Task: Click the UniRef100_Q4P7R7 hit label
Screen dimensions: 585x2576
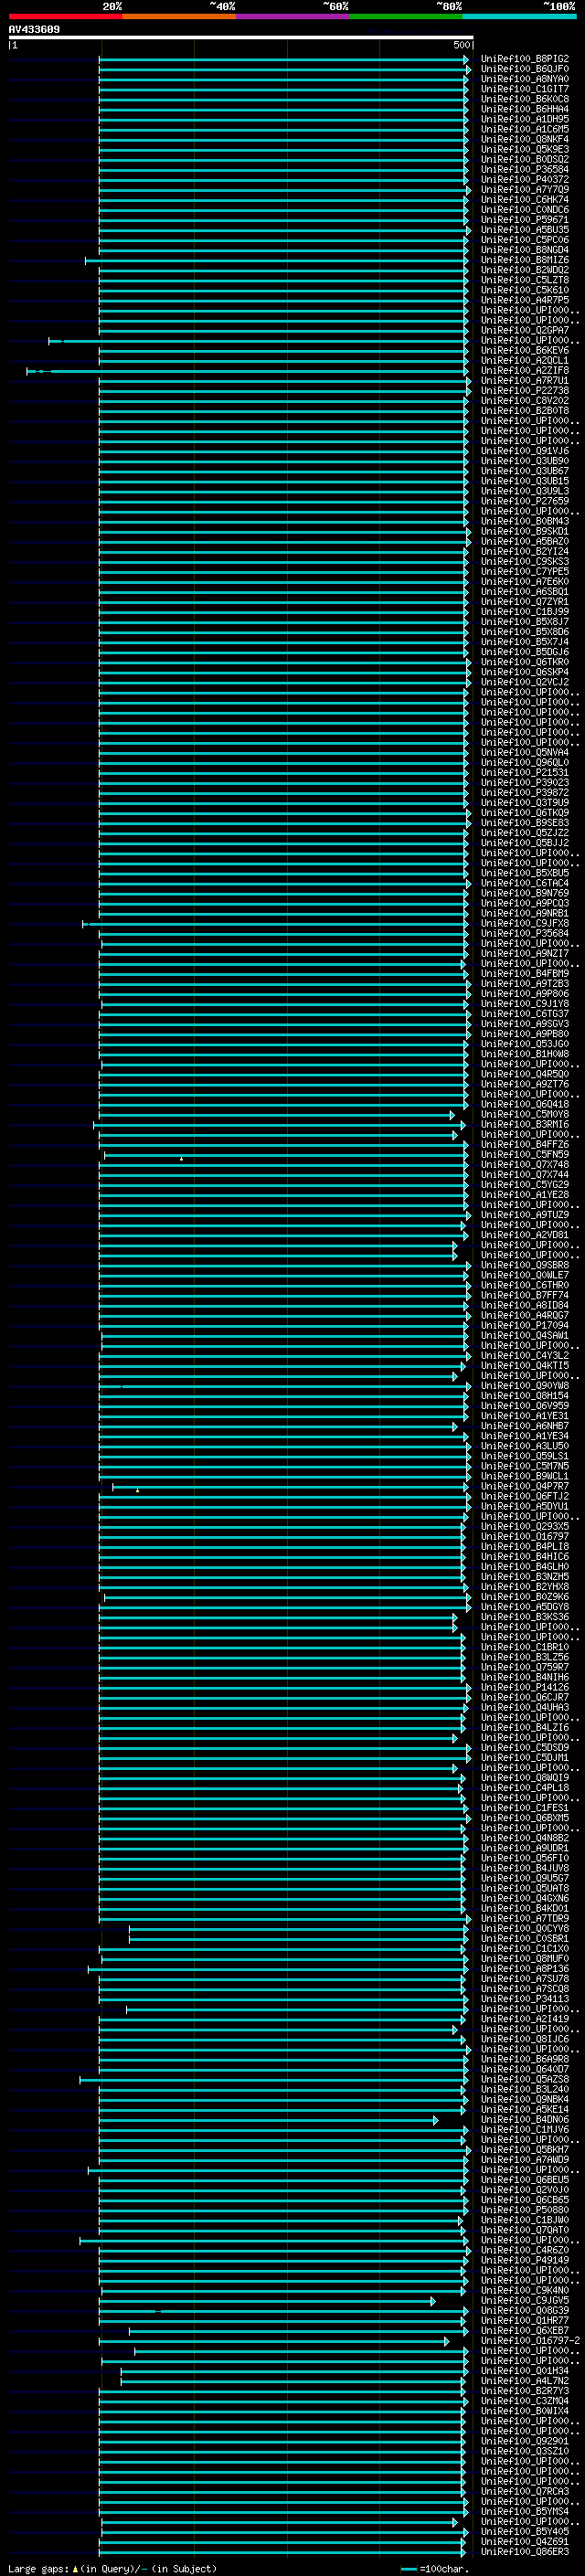Action: (525, 1487)
